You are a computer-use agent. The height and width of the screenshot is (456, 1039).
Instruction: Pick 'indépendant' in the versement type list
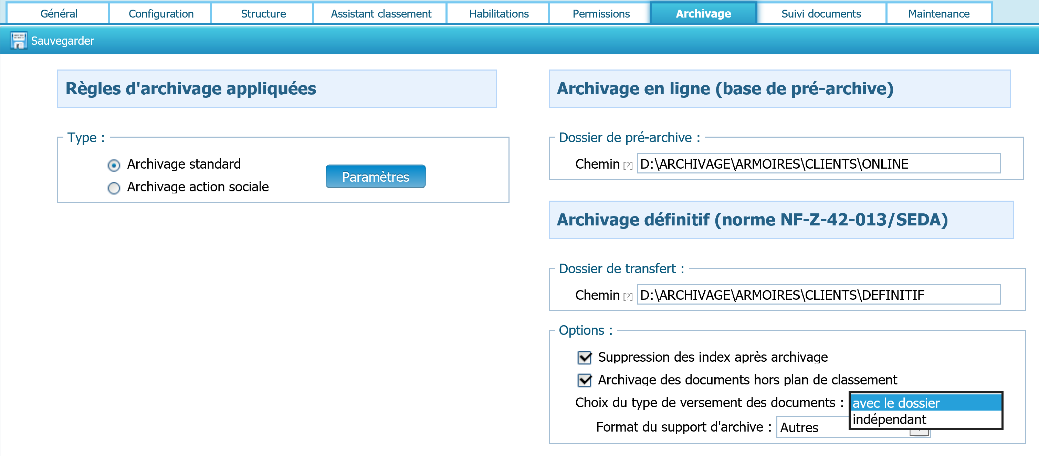(924, 419)
